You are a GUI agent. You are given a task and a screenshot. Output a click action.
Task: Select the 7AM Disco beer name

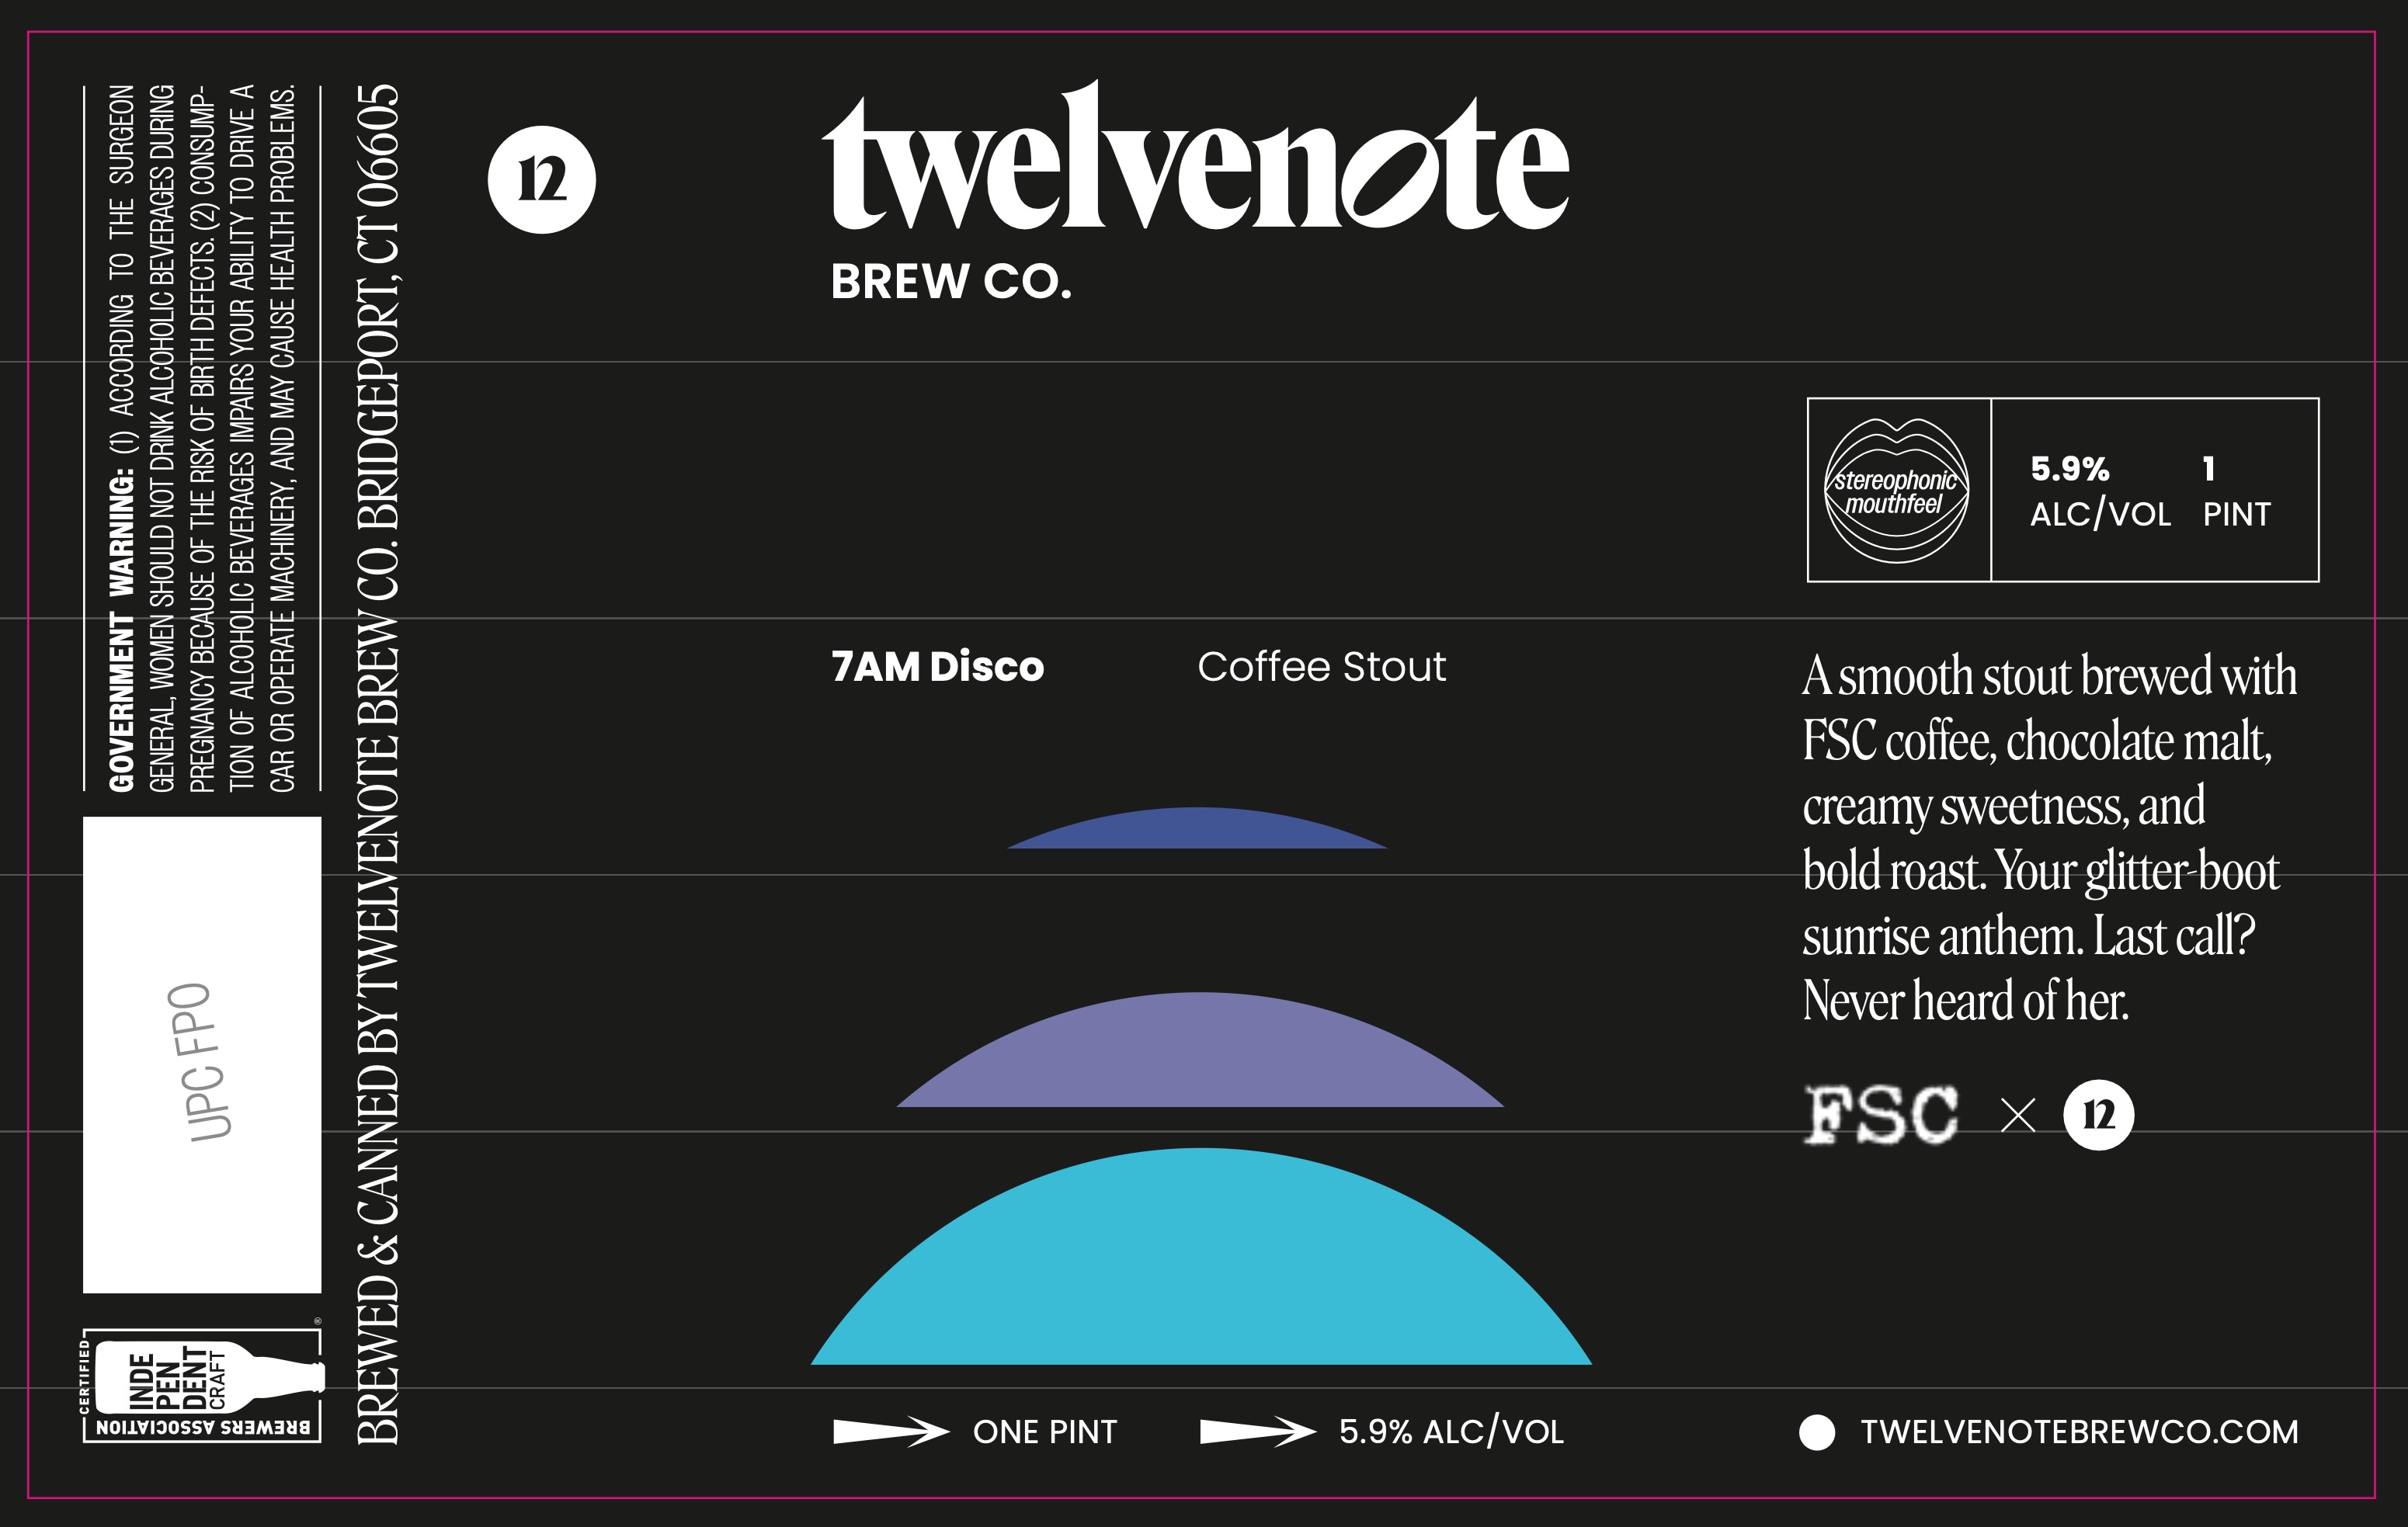pyautogui.click(x=937, y=667)
